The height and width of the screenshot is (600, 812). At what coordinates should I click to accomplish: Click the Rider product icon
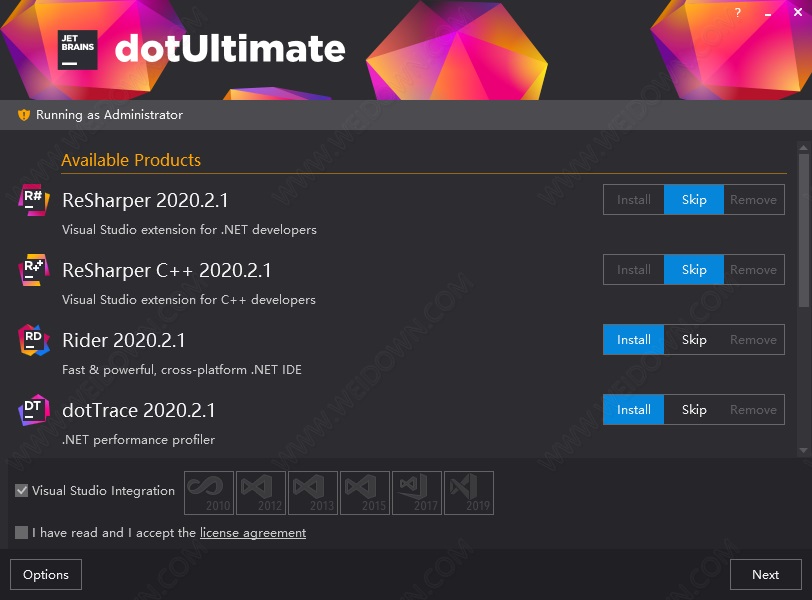coord(34,340)
